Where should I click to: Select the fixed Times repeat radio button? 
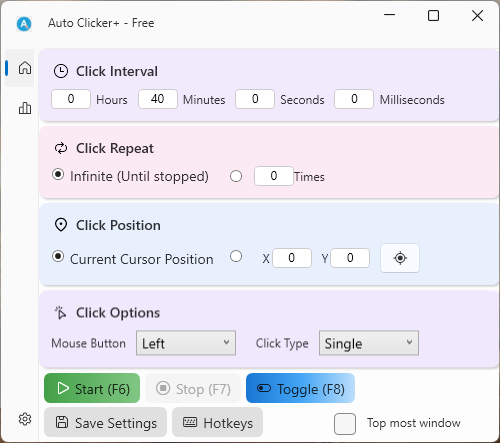236,176
